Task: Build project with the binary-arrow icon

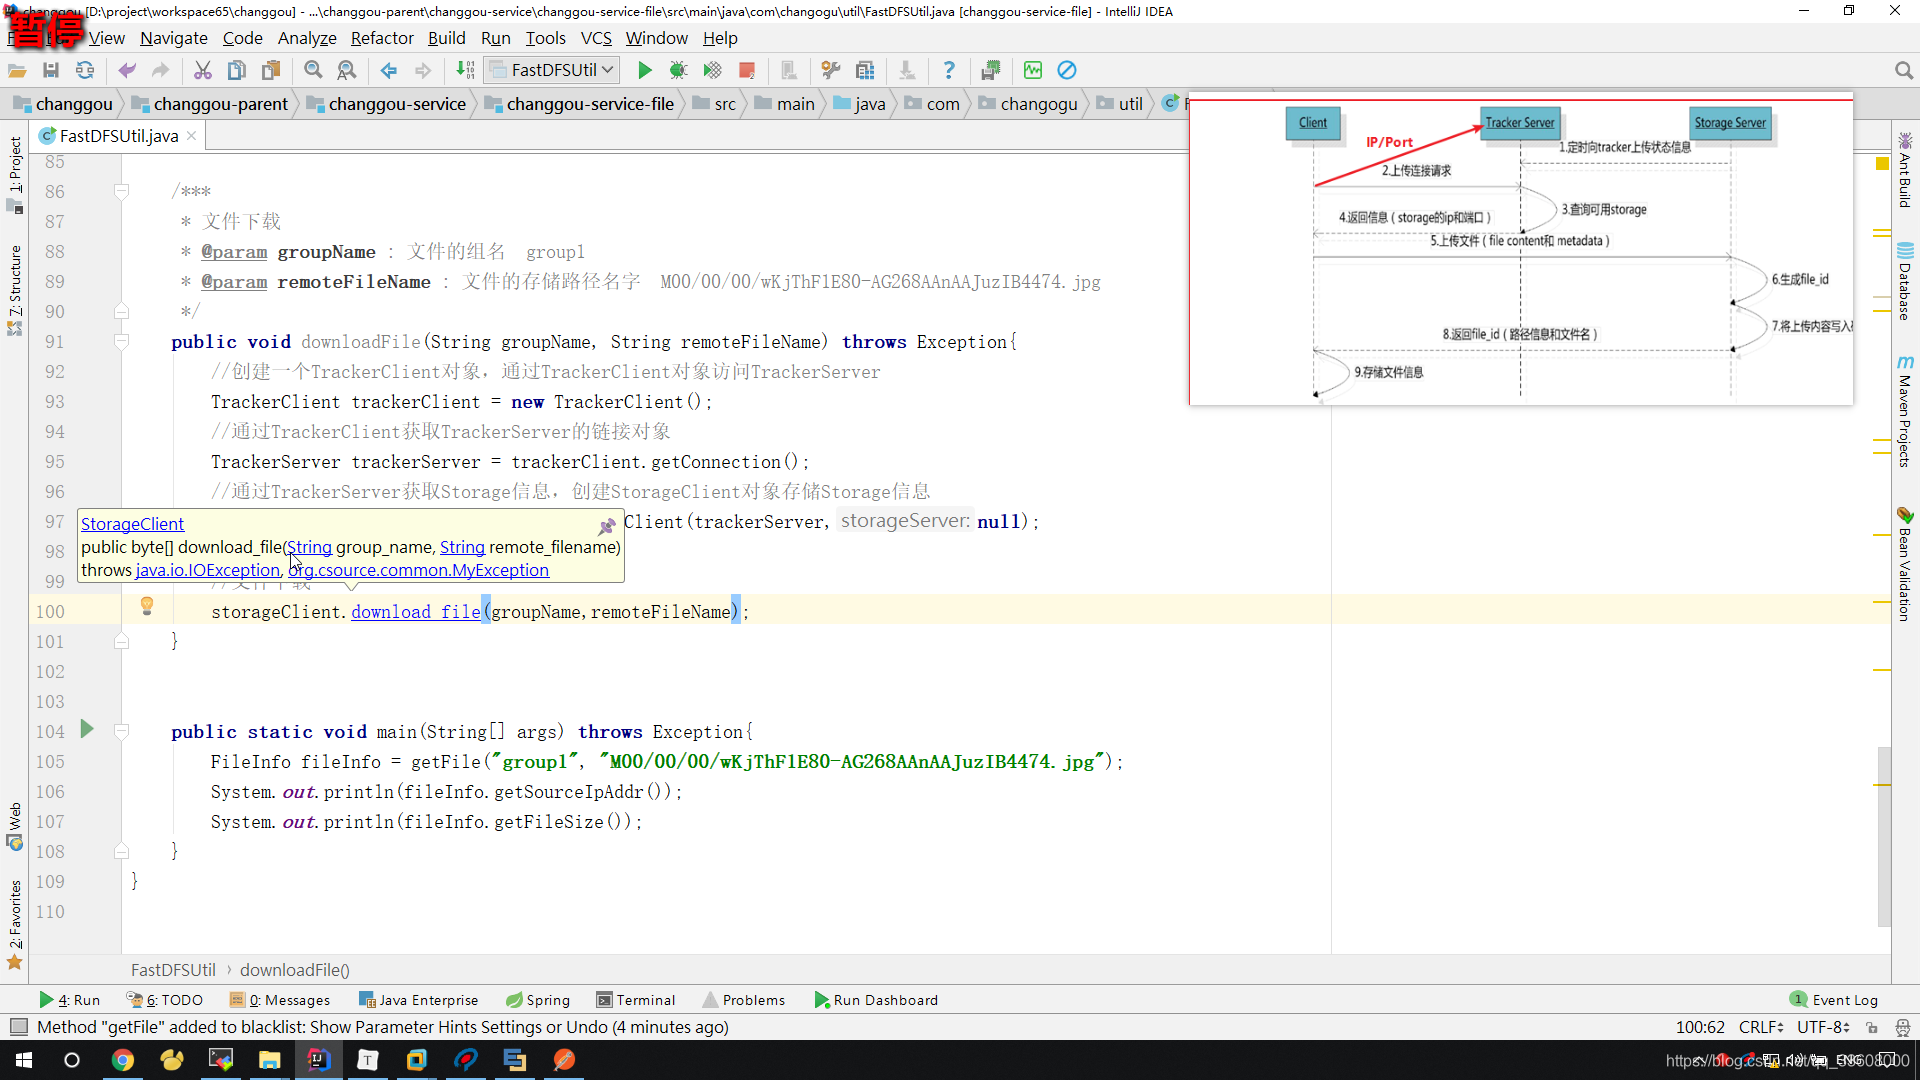Action: point(465,70)
